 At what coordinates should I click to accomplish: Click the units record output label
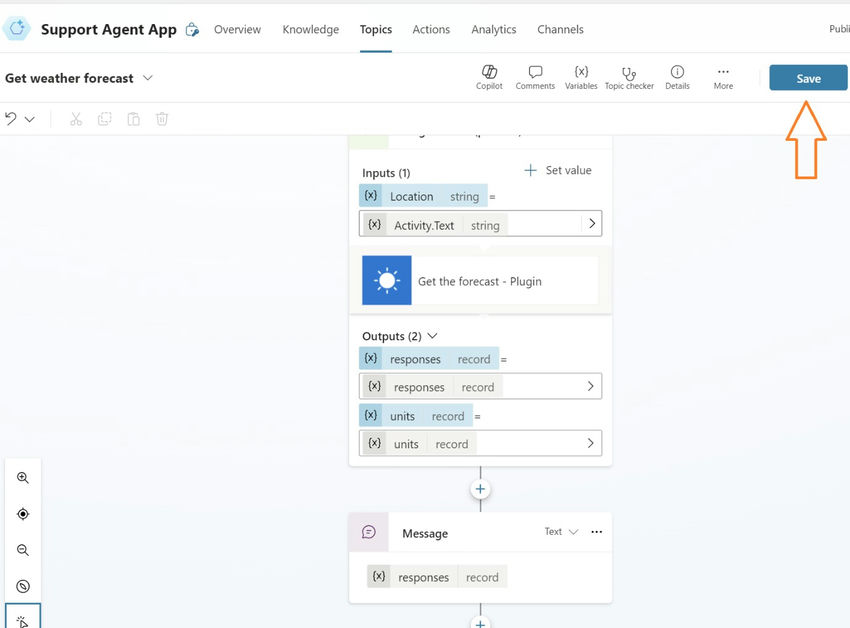click(416, 415)
